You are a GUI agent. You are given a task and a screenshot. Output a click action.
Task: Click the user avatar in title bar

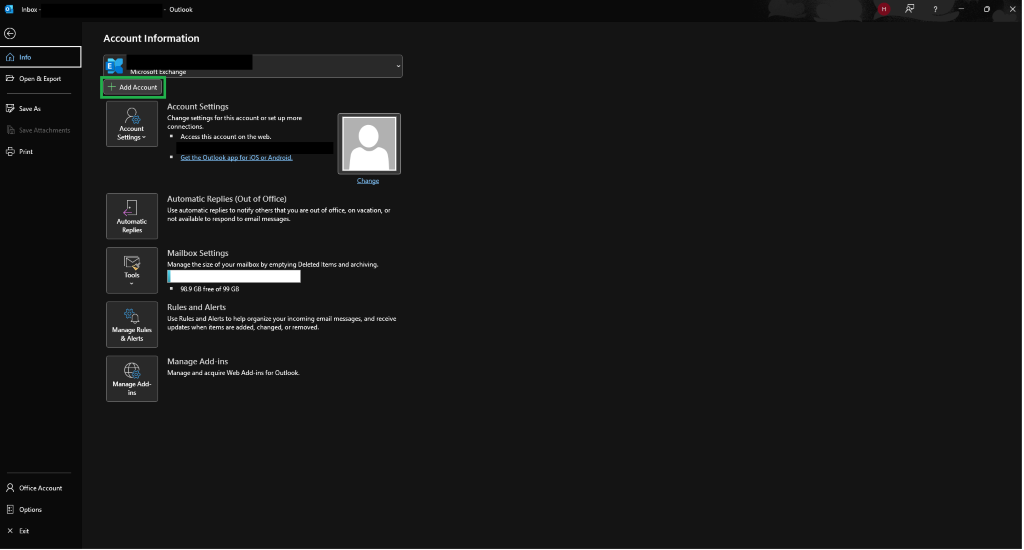click(884, 9)
